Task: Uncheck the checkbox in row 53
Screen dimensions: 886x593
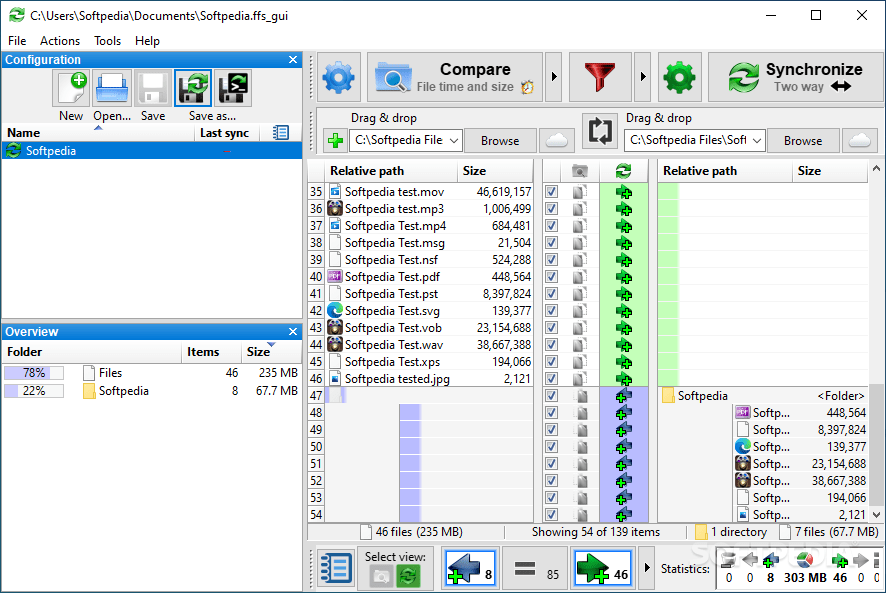Action: pos(551,497)
